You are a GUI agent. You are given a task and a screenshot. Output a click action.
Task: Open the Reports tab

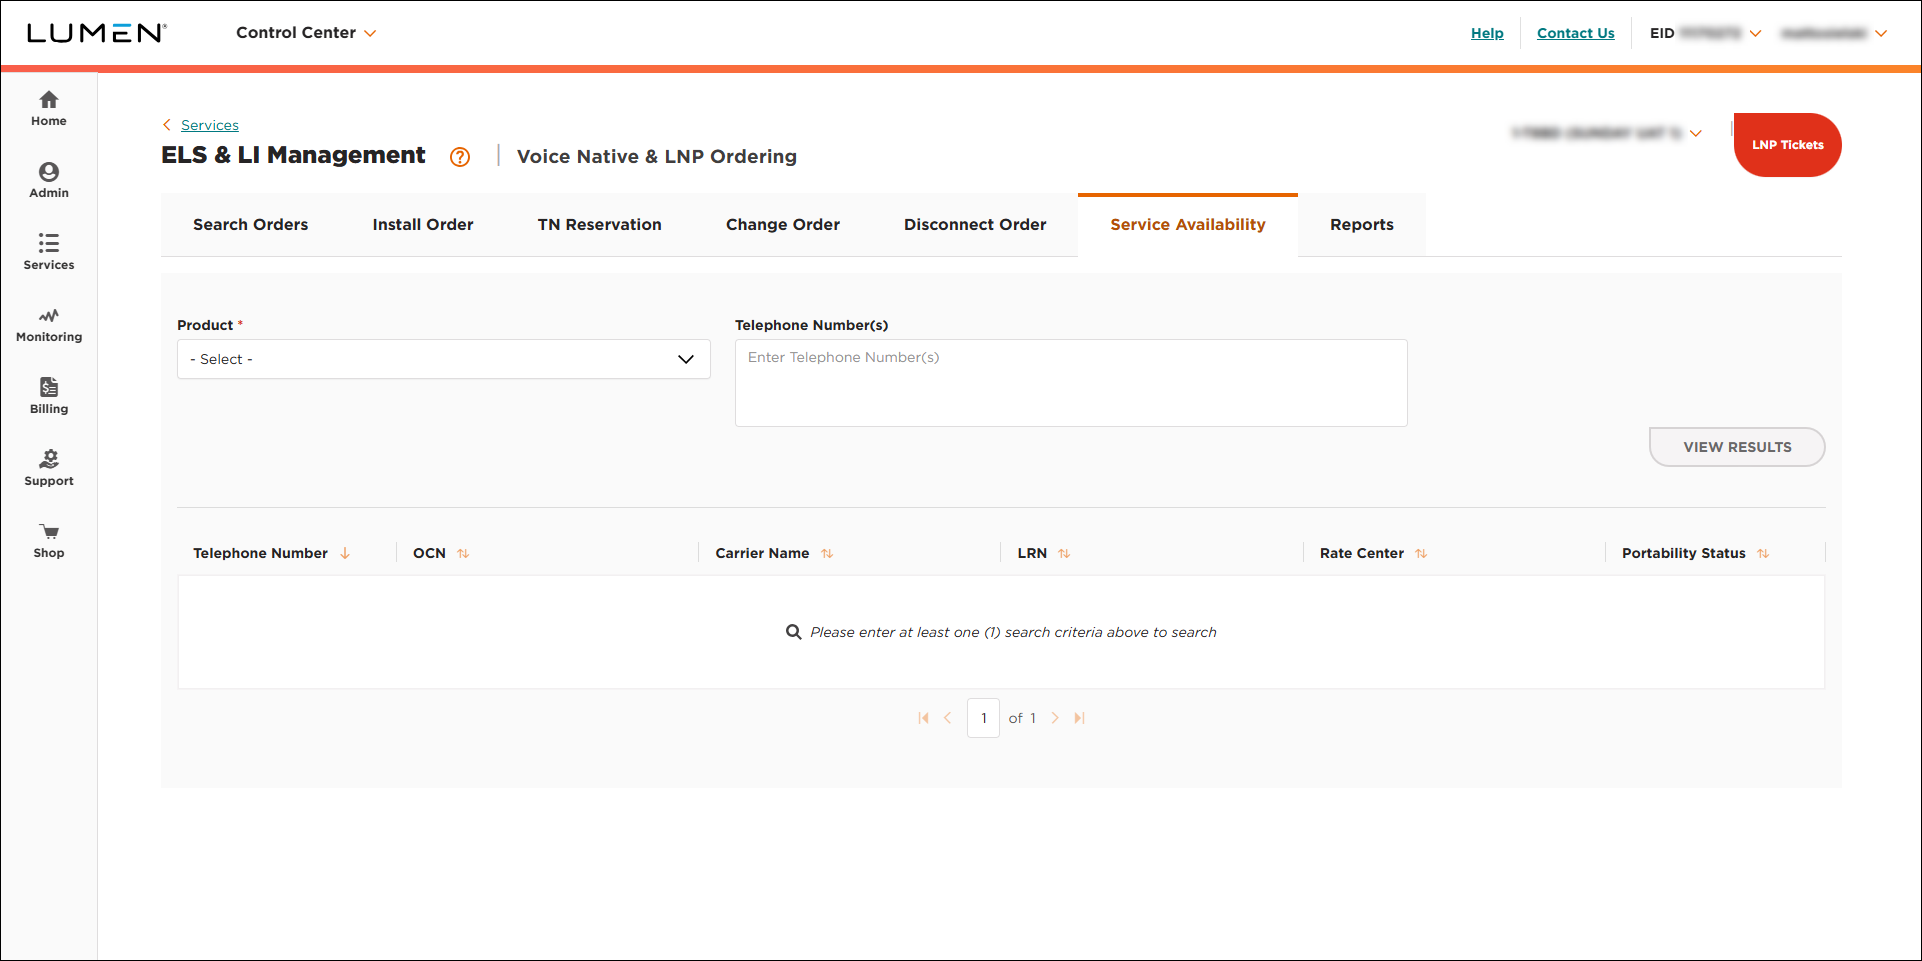pos(1362,225)
